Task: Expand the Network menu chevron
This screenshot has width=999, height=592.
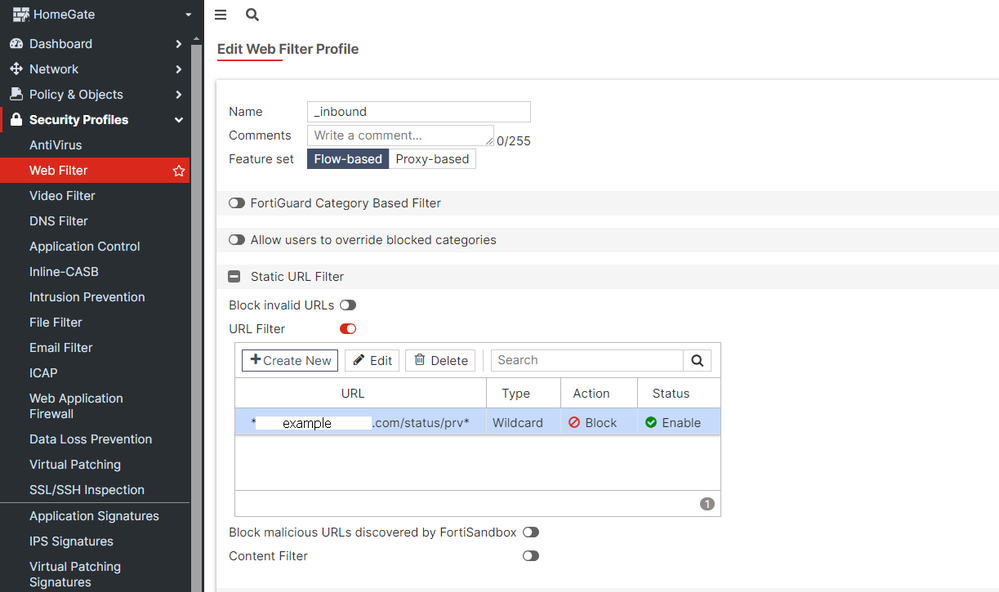Action: coord(178,69)
